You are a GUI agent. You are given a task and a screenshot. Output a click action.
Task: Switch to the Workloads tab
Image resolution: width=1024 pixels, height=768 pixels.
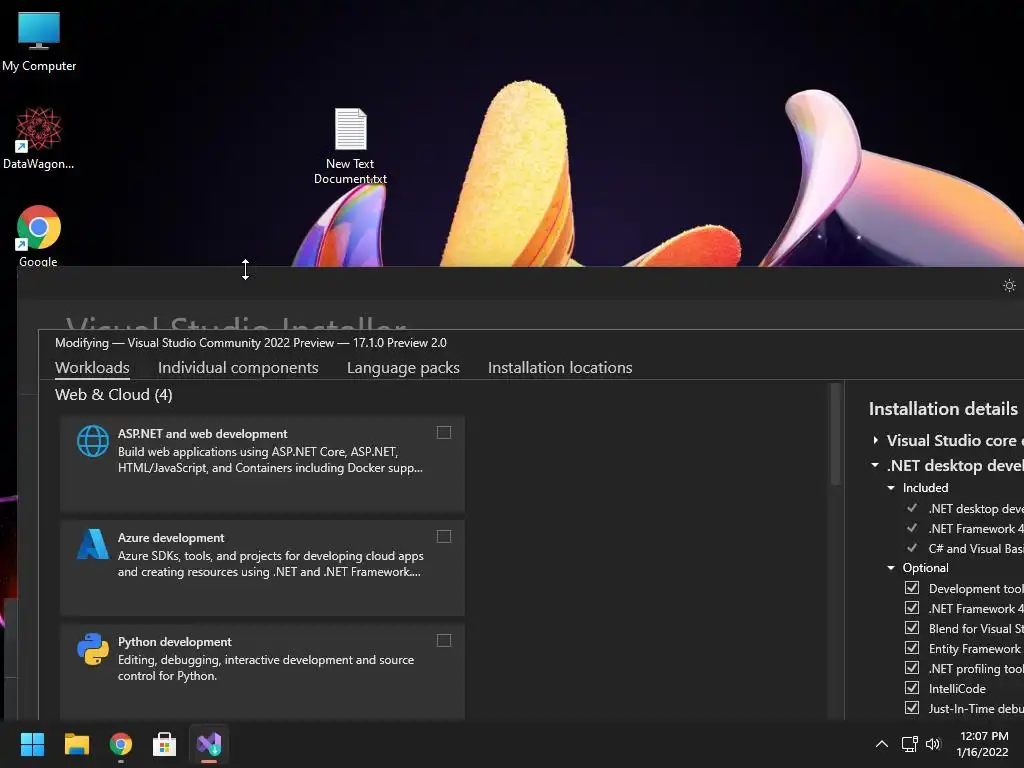click(x=92, y=368)
